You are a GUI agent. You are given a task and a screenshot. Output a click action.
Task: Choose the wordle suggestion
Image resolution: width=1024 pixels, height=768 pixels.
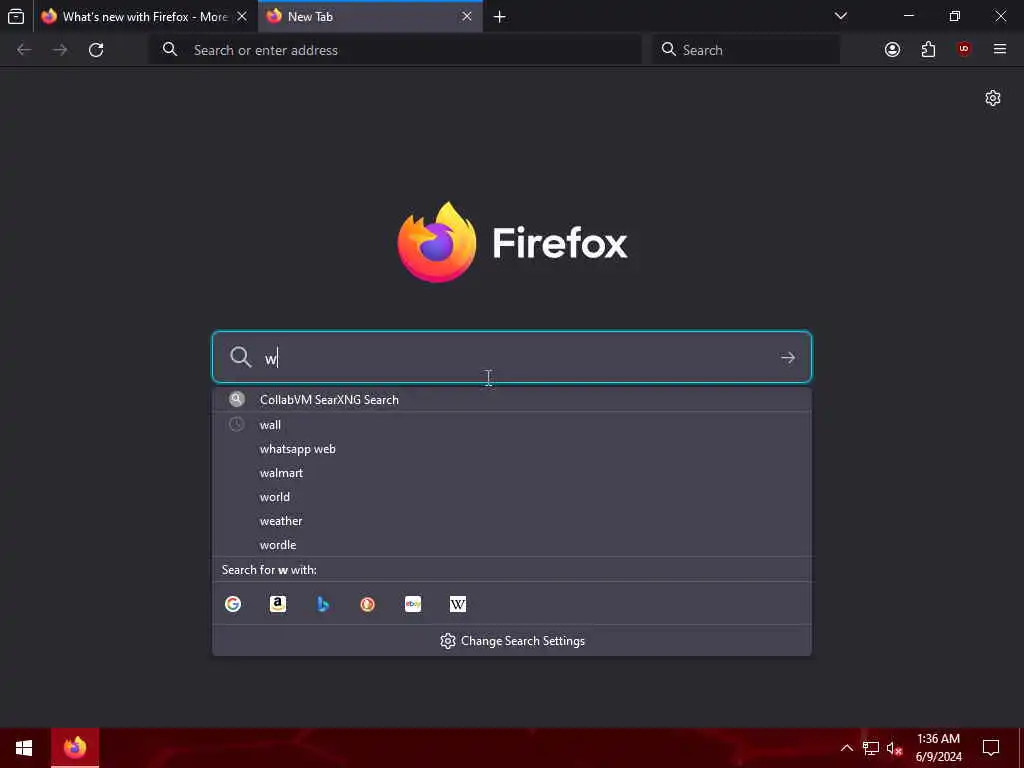click(512, 545)
